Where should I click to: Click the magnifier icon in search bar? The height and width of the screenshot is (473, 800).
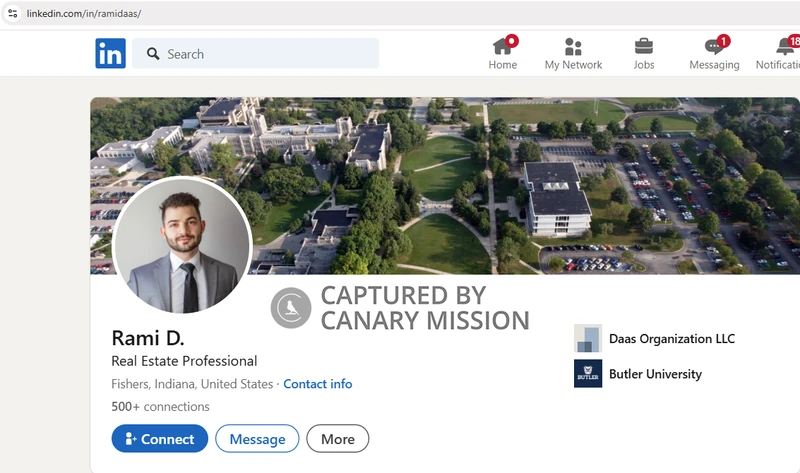point(153,54)
